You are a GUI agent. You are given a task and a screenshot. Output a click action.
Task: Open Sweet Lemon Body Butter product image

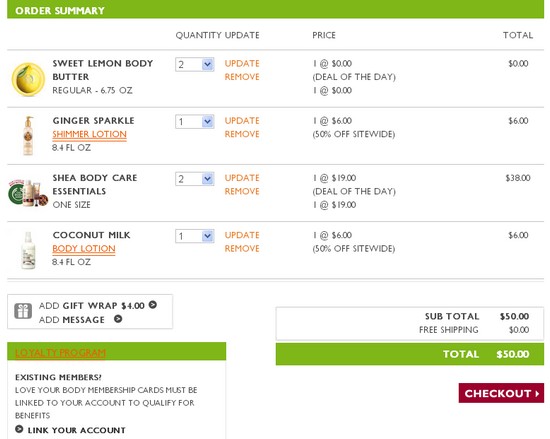(28, 79)
